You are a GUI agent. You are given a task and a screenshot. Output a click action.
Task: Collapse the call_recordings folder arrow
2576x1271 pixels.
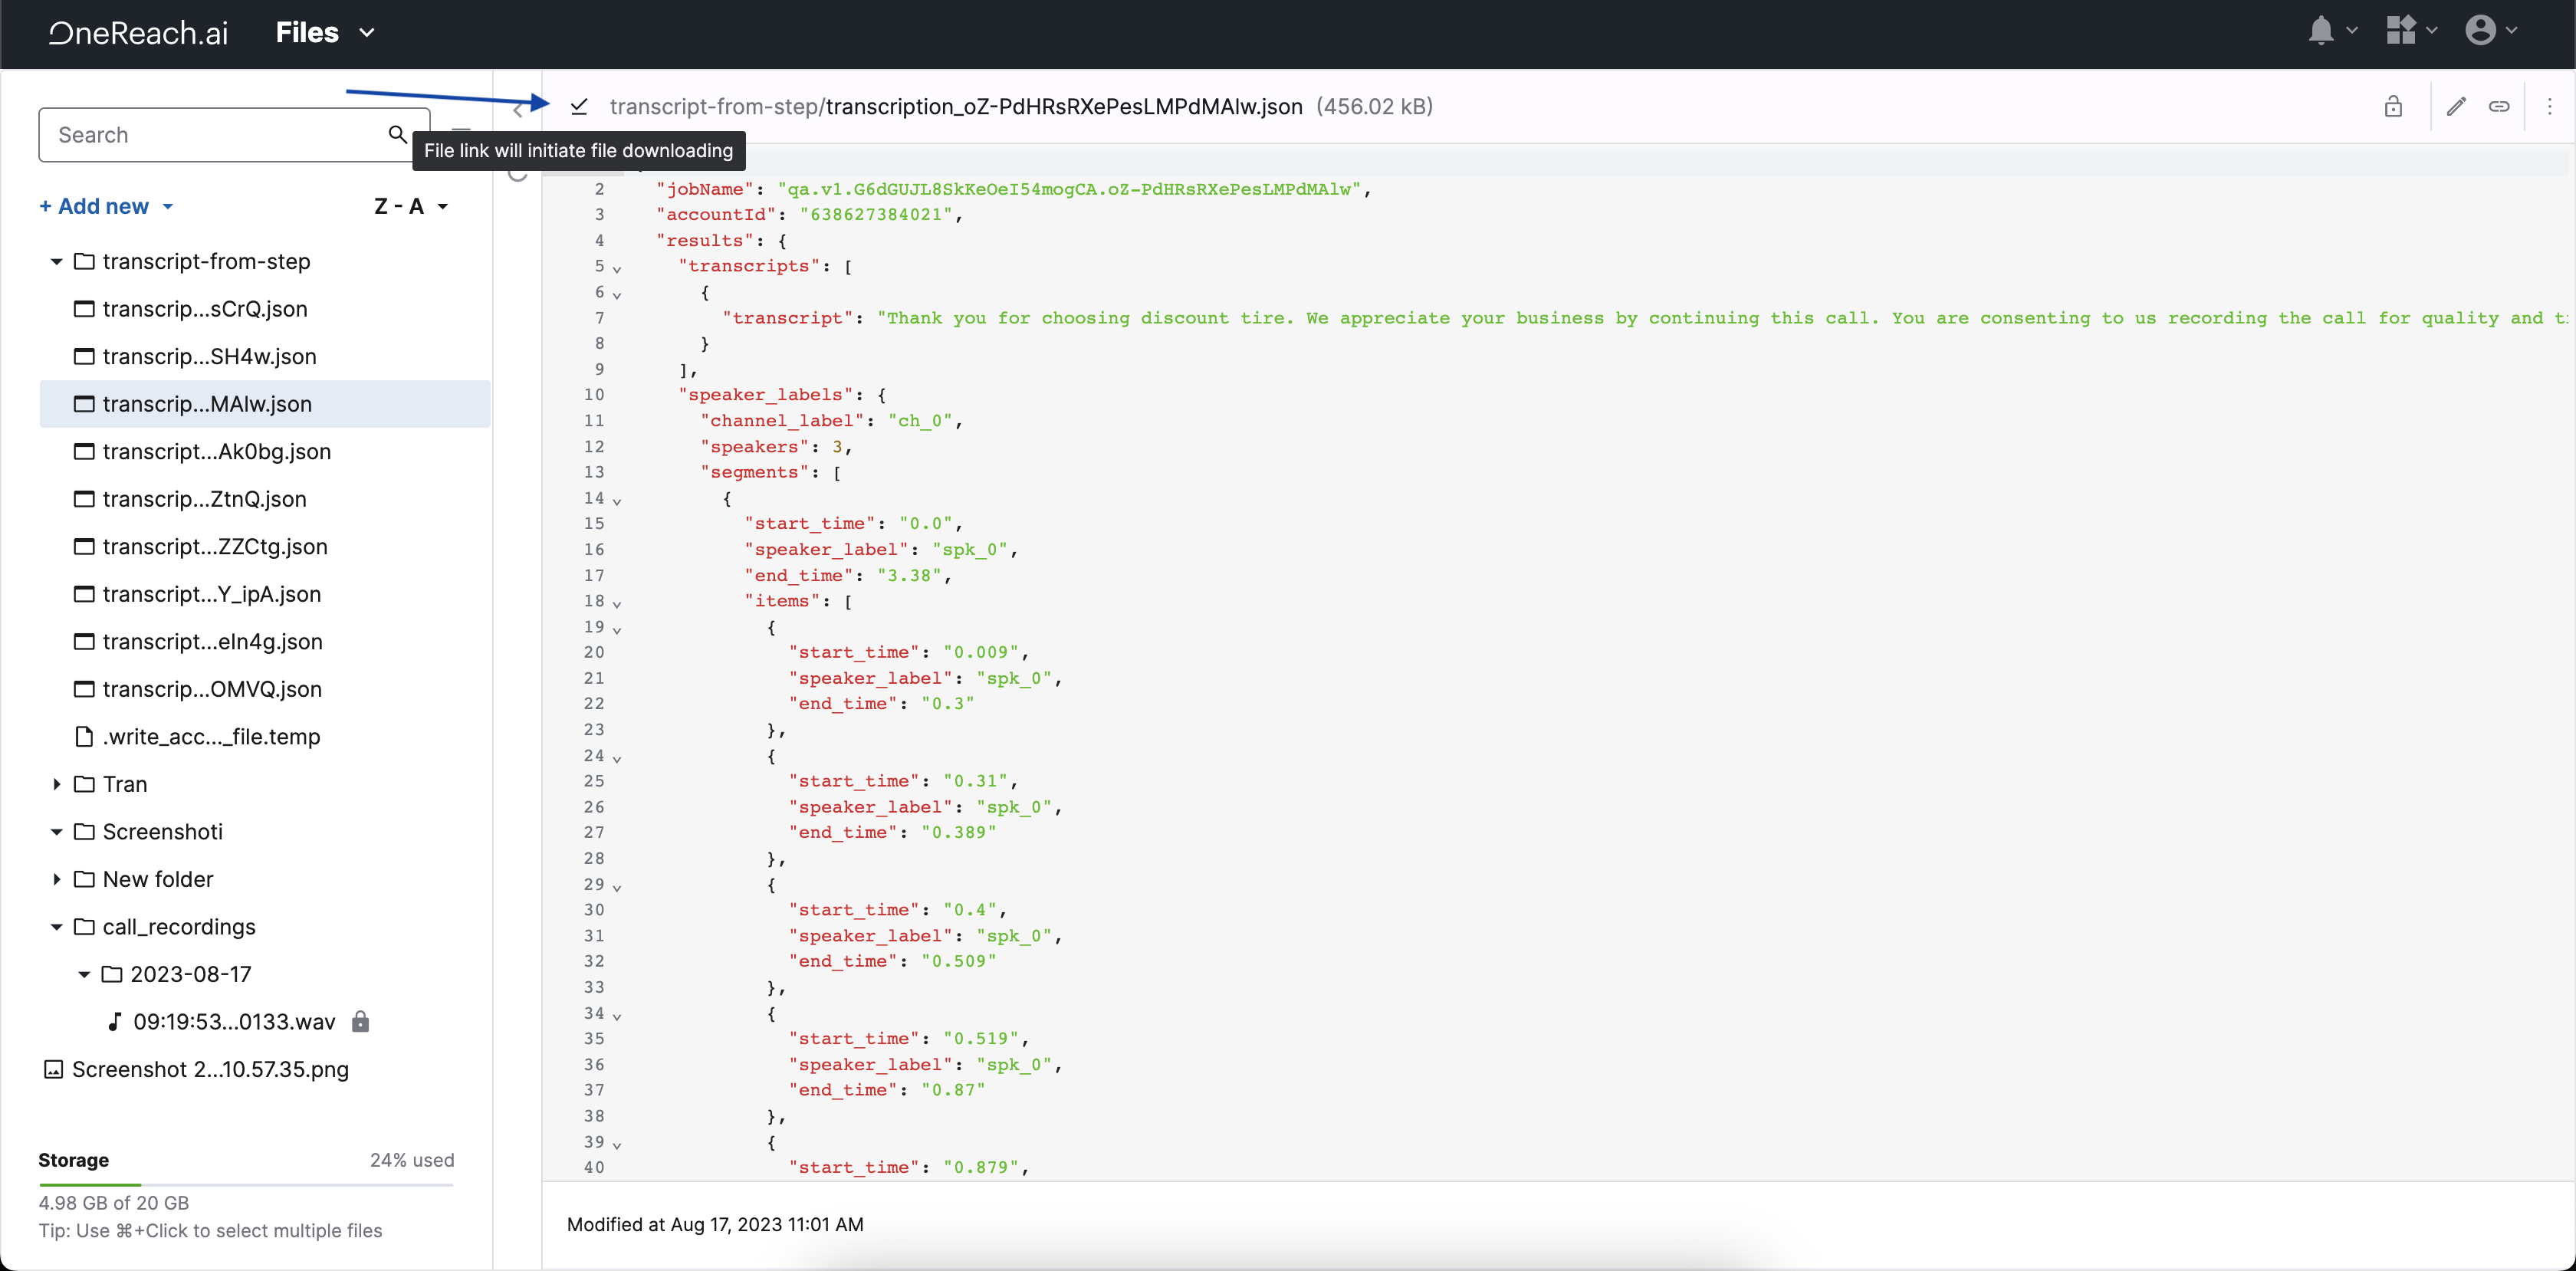point(57,926)
